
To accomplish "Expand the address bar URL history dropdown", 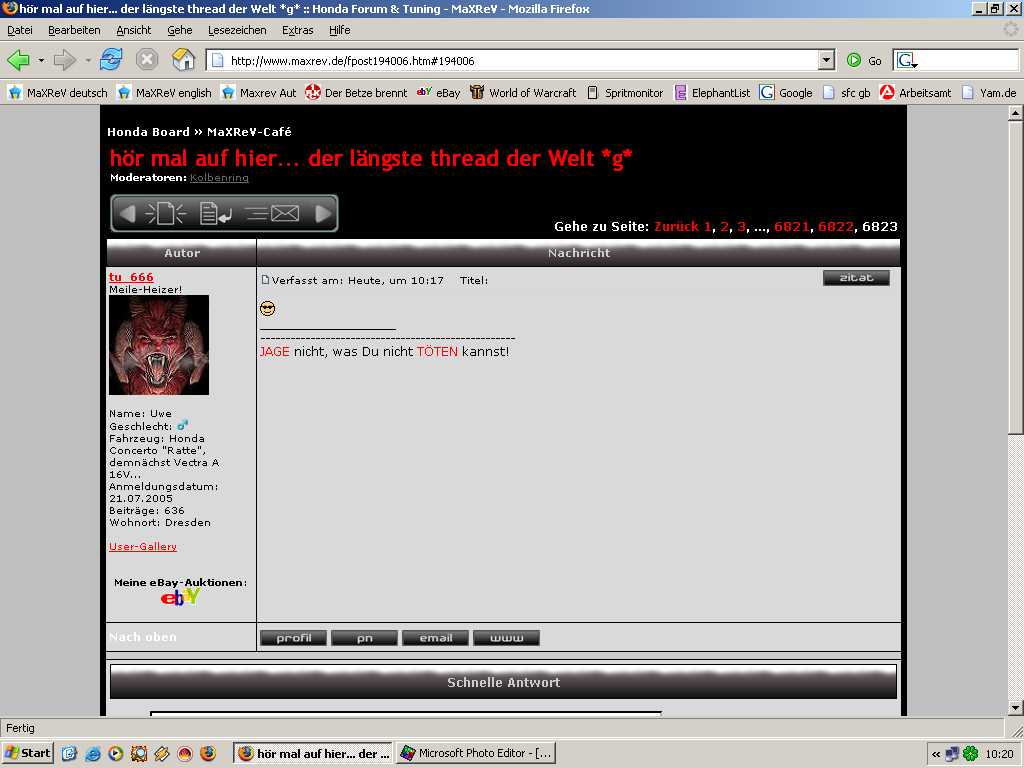I will tap(826, 60).
